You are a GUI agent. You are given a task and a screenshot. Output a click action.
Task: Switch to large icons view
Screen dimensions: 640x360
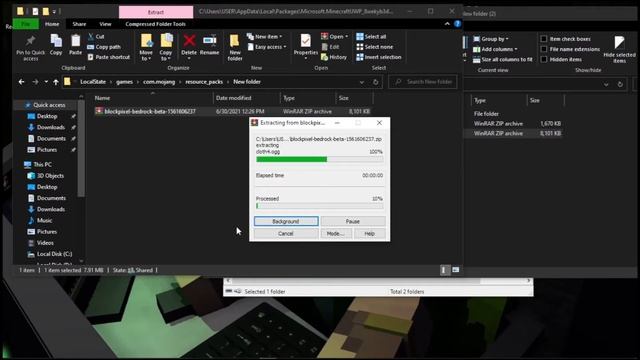point(456,270)
